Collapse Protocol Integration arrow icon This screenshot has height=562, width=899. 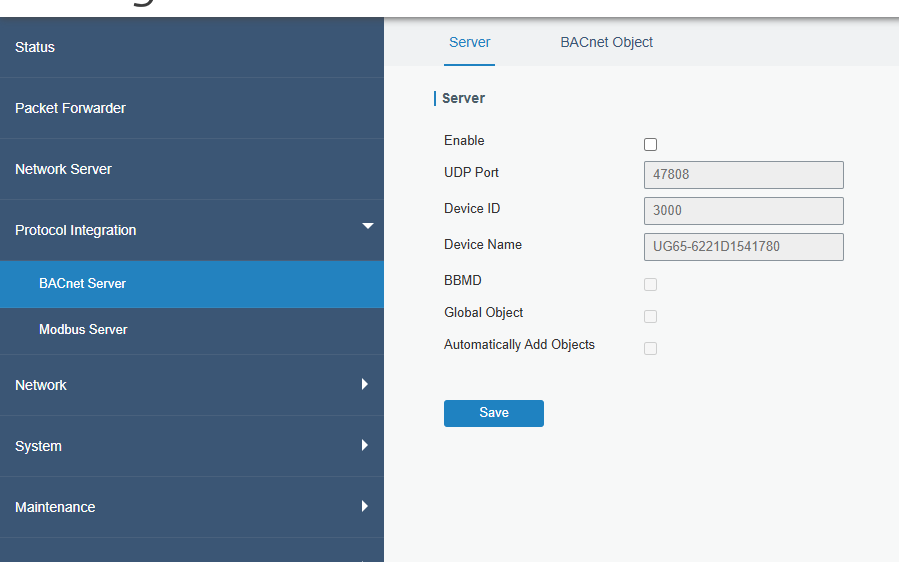[x=368, y=226]
